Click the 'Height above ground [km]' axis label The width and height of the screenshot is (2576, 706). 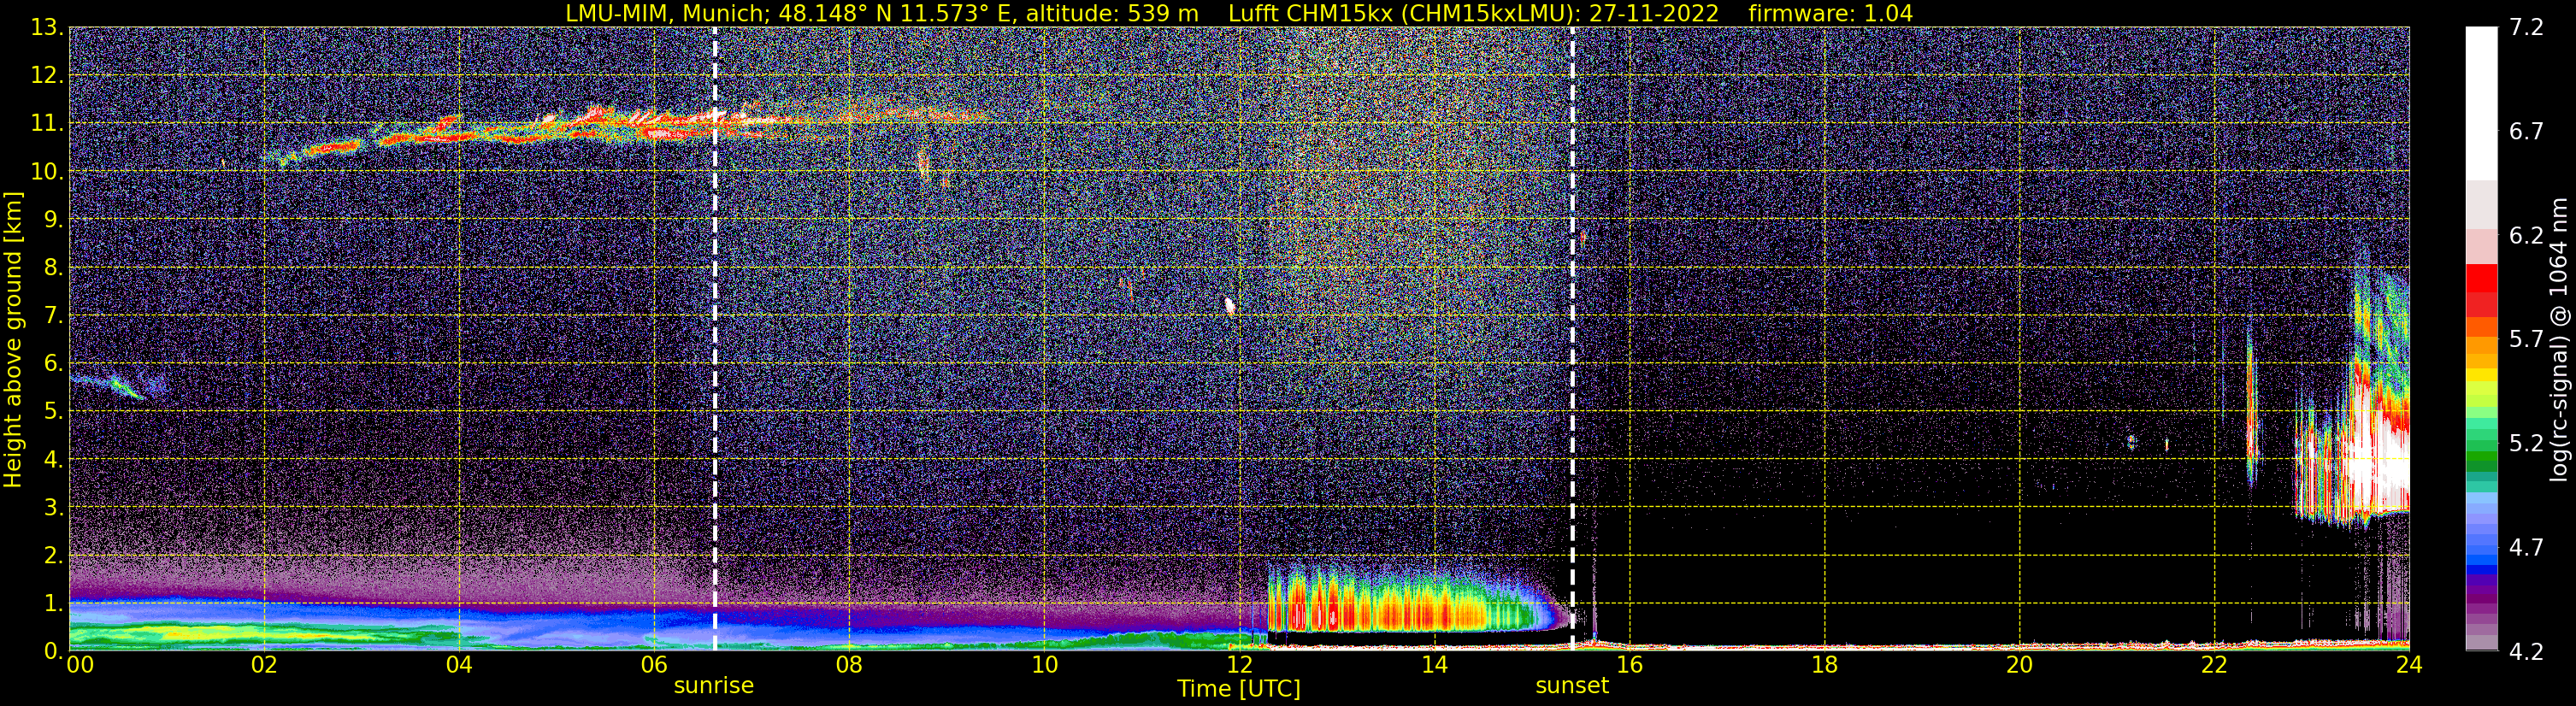click(13, 339)
